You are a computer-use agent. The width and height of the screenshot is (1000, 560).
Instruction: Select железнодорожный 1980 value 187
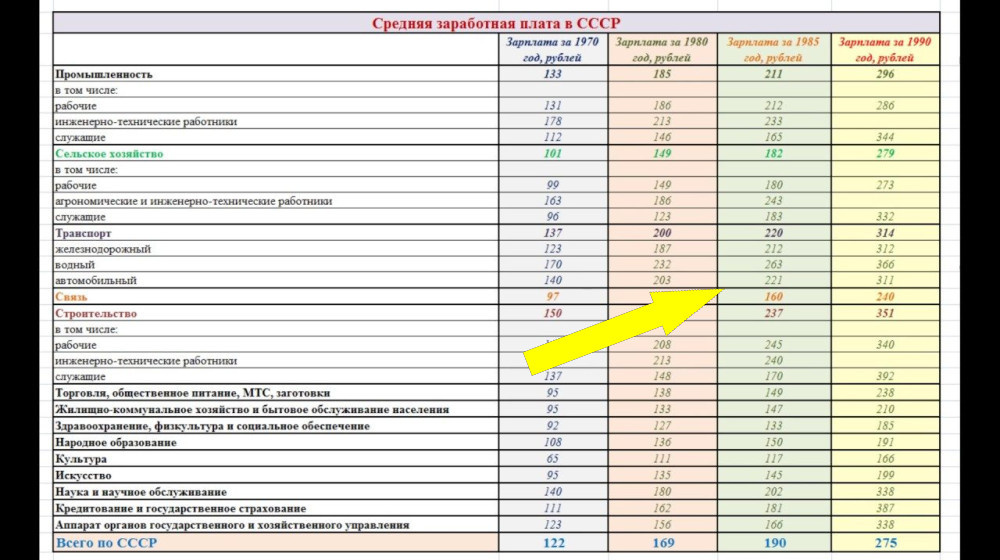coord(662,249)
